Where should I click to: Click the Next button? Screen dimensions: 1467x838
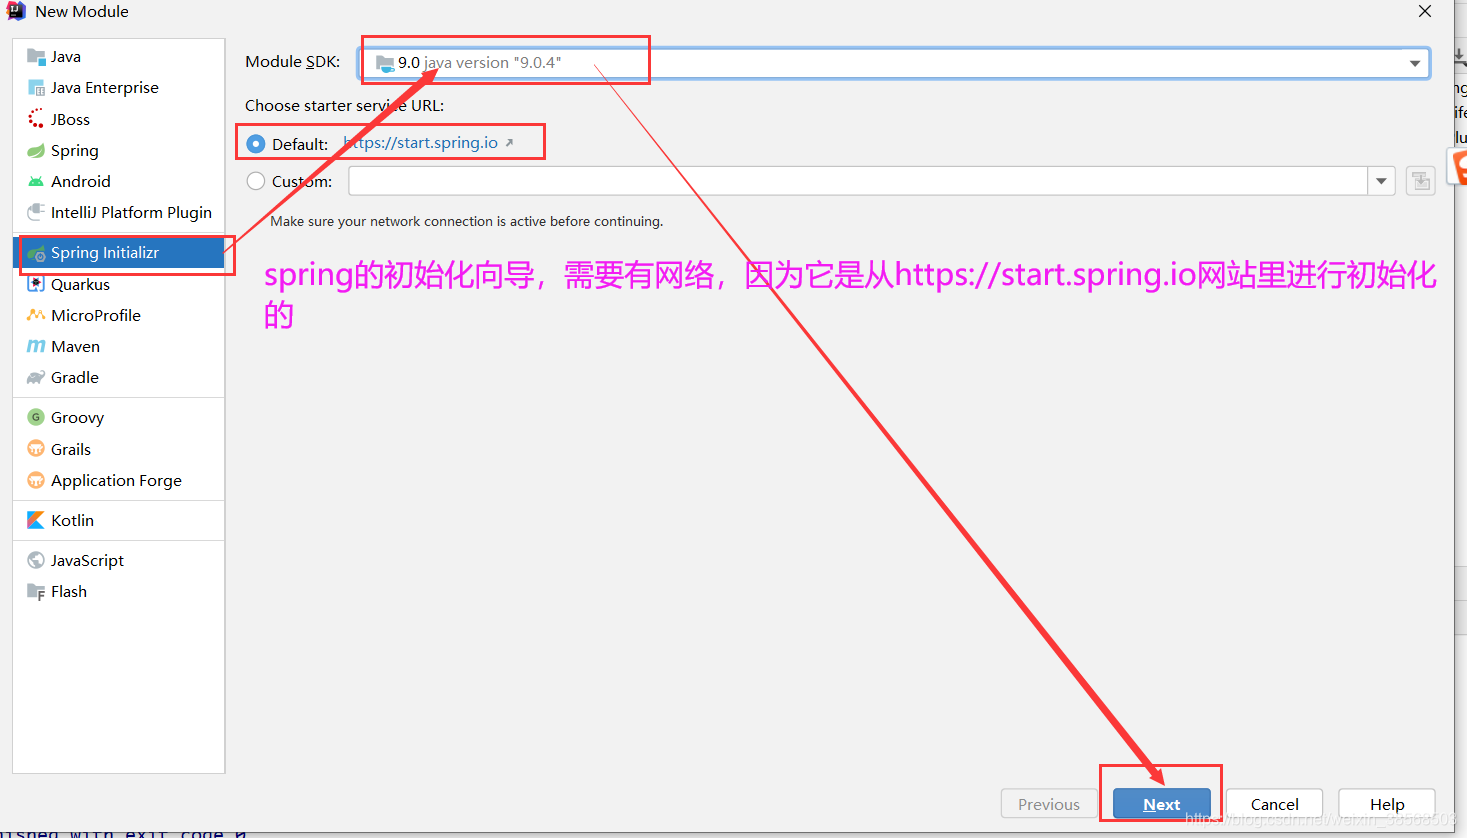pos(1162,804)
